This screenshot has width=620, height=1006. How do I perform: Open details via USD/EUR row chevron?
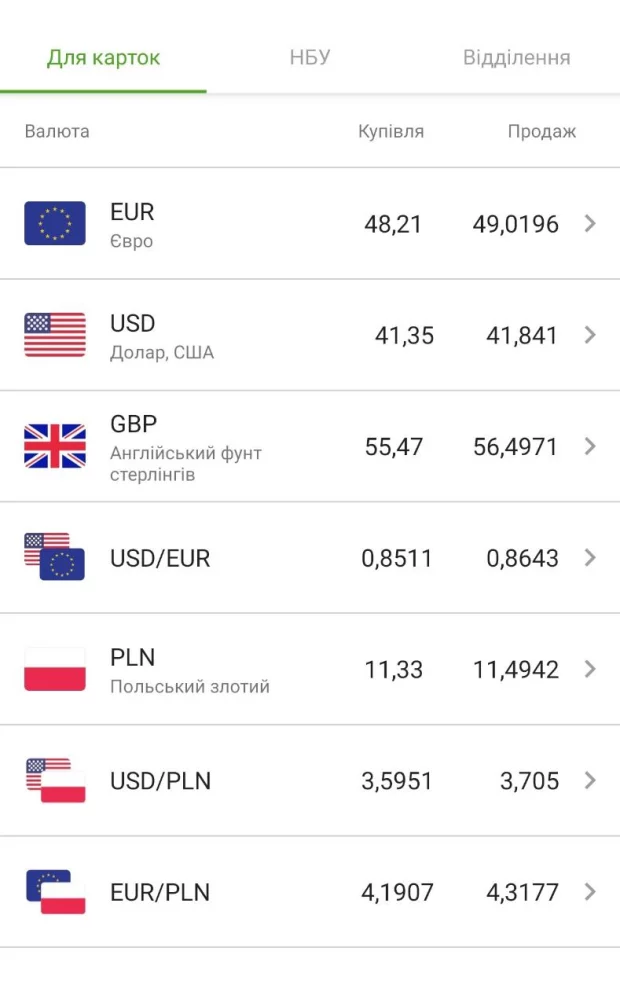(x=590, y=557)
